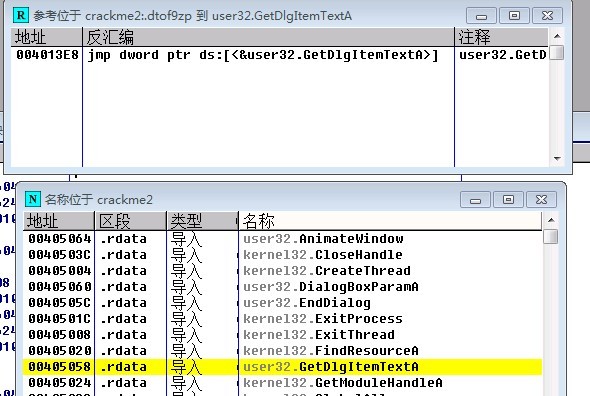The width and height of the screenshot is (590, 396).
Task: Click address 00405020 in names list
Action: pos(59,351)
